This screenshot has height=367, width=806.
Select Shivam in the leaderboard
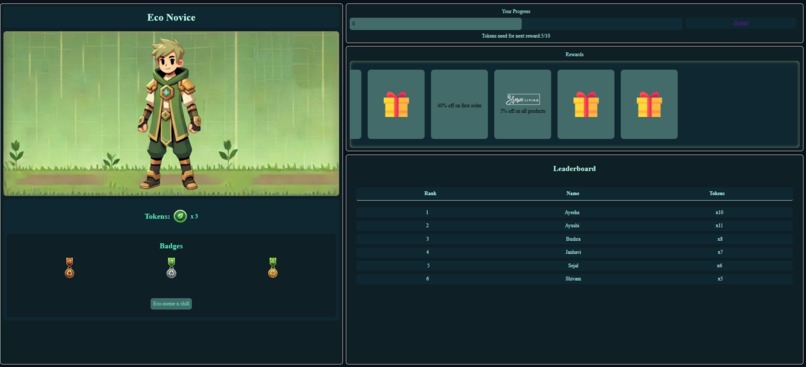point(573,279)
